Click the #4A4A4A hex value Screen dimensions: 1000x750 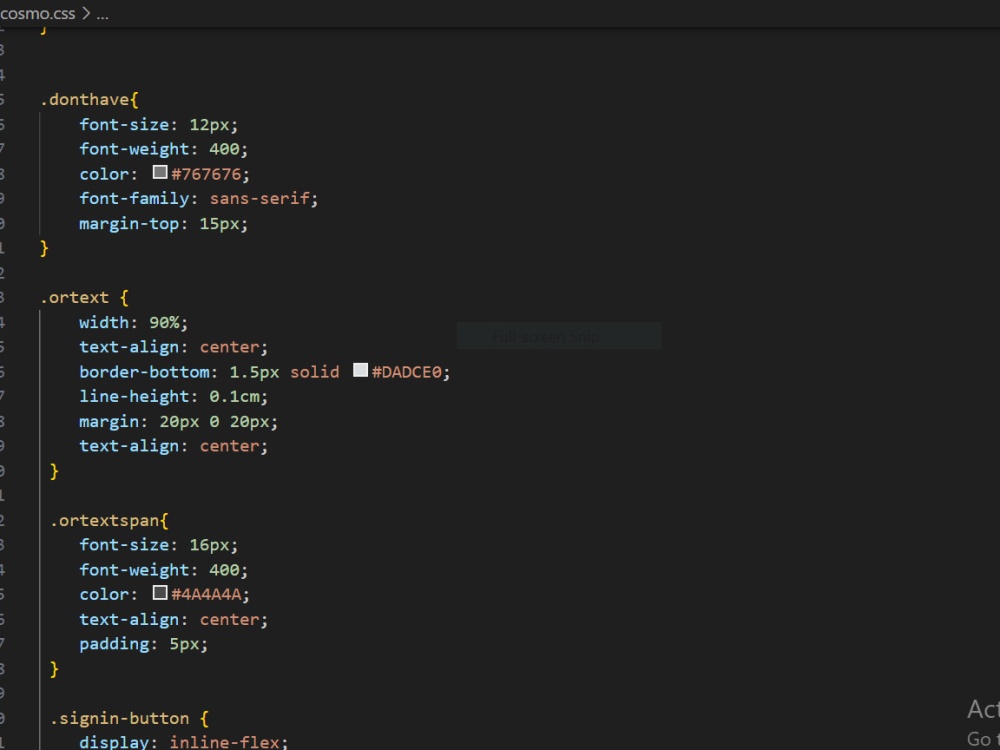(207, 594)
